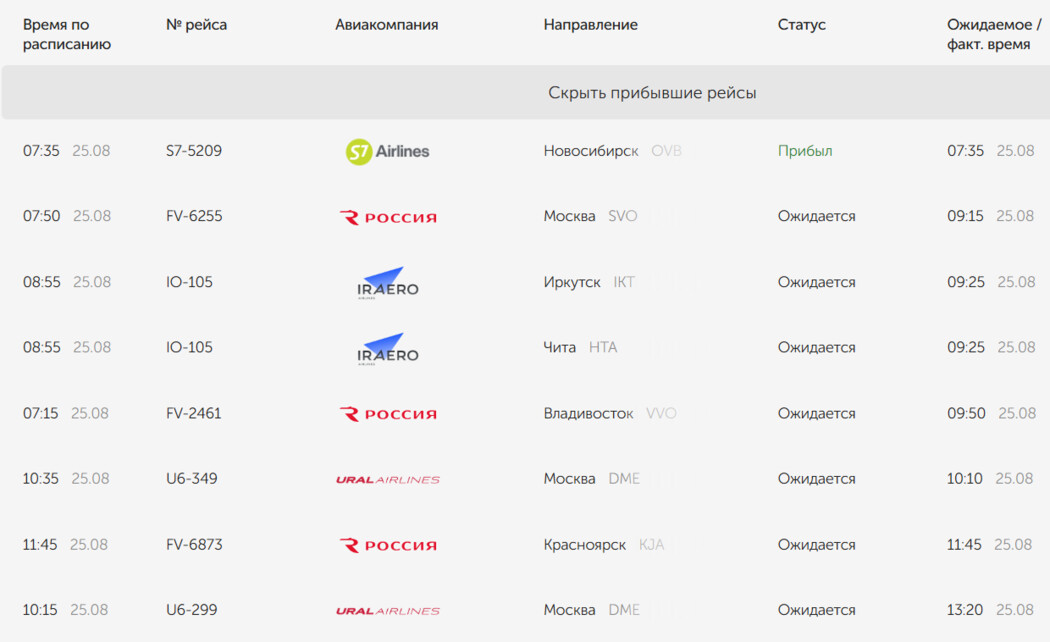Viewport: 1050px width, 642px height.
Task: Click Rossiya logo for flight FV-6873
Action: (387, 545)
